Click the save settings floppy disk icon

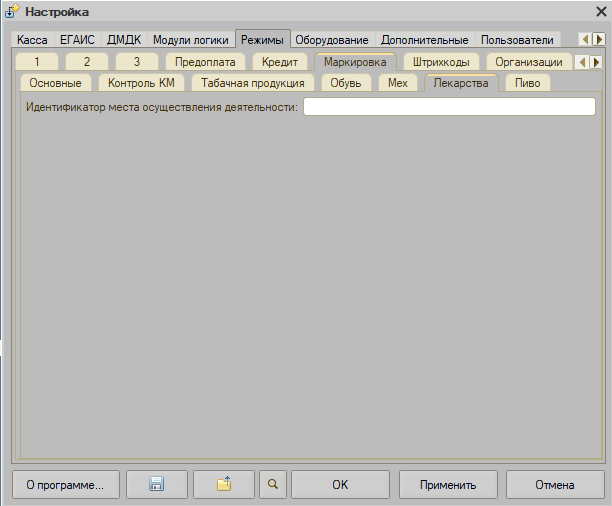pos(155,484)
